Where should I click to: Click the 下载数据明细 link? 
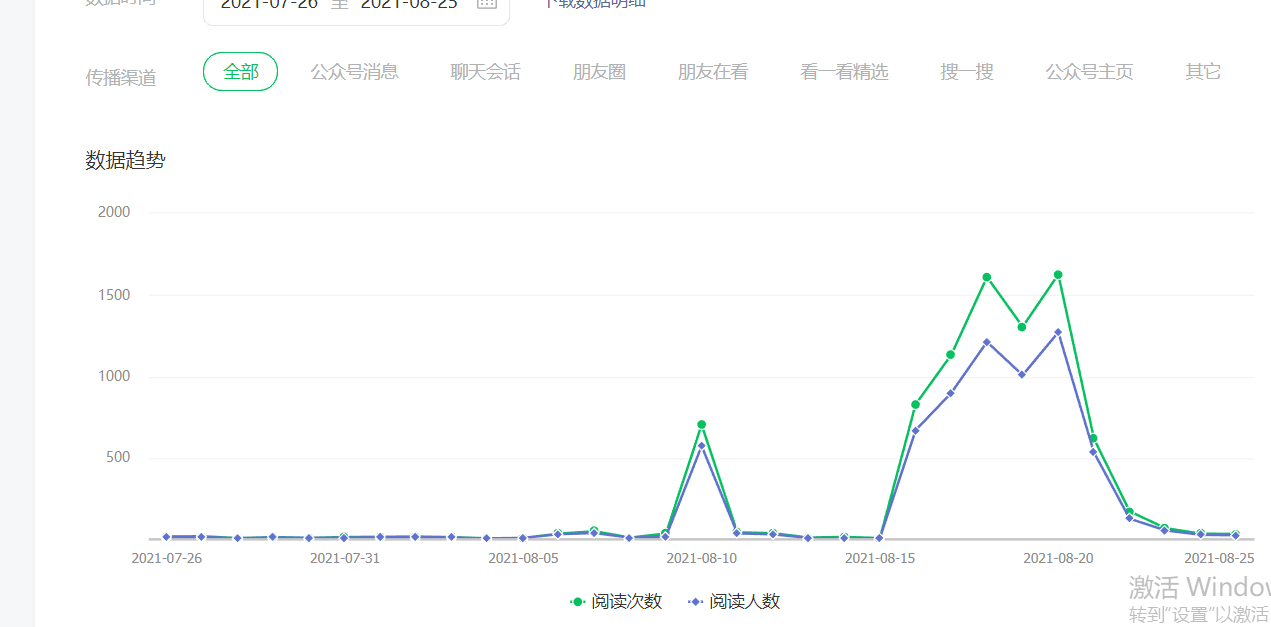click(x=594, y=3)
